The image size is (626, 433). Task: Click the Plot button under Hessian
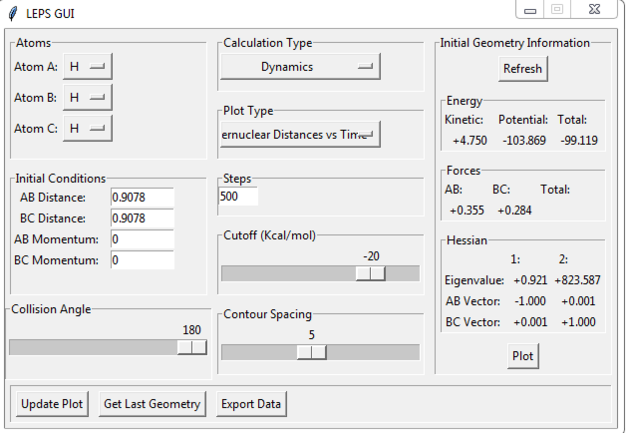pyautogui.click(x=522, y=356)
